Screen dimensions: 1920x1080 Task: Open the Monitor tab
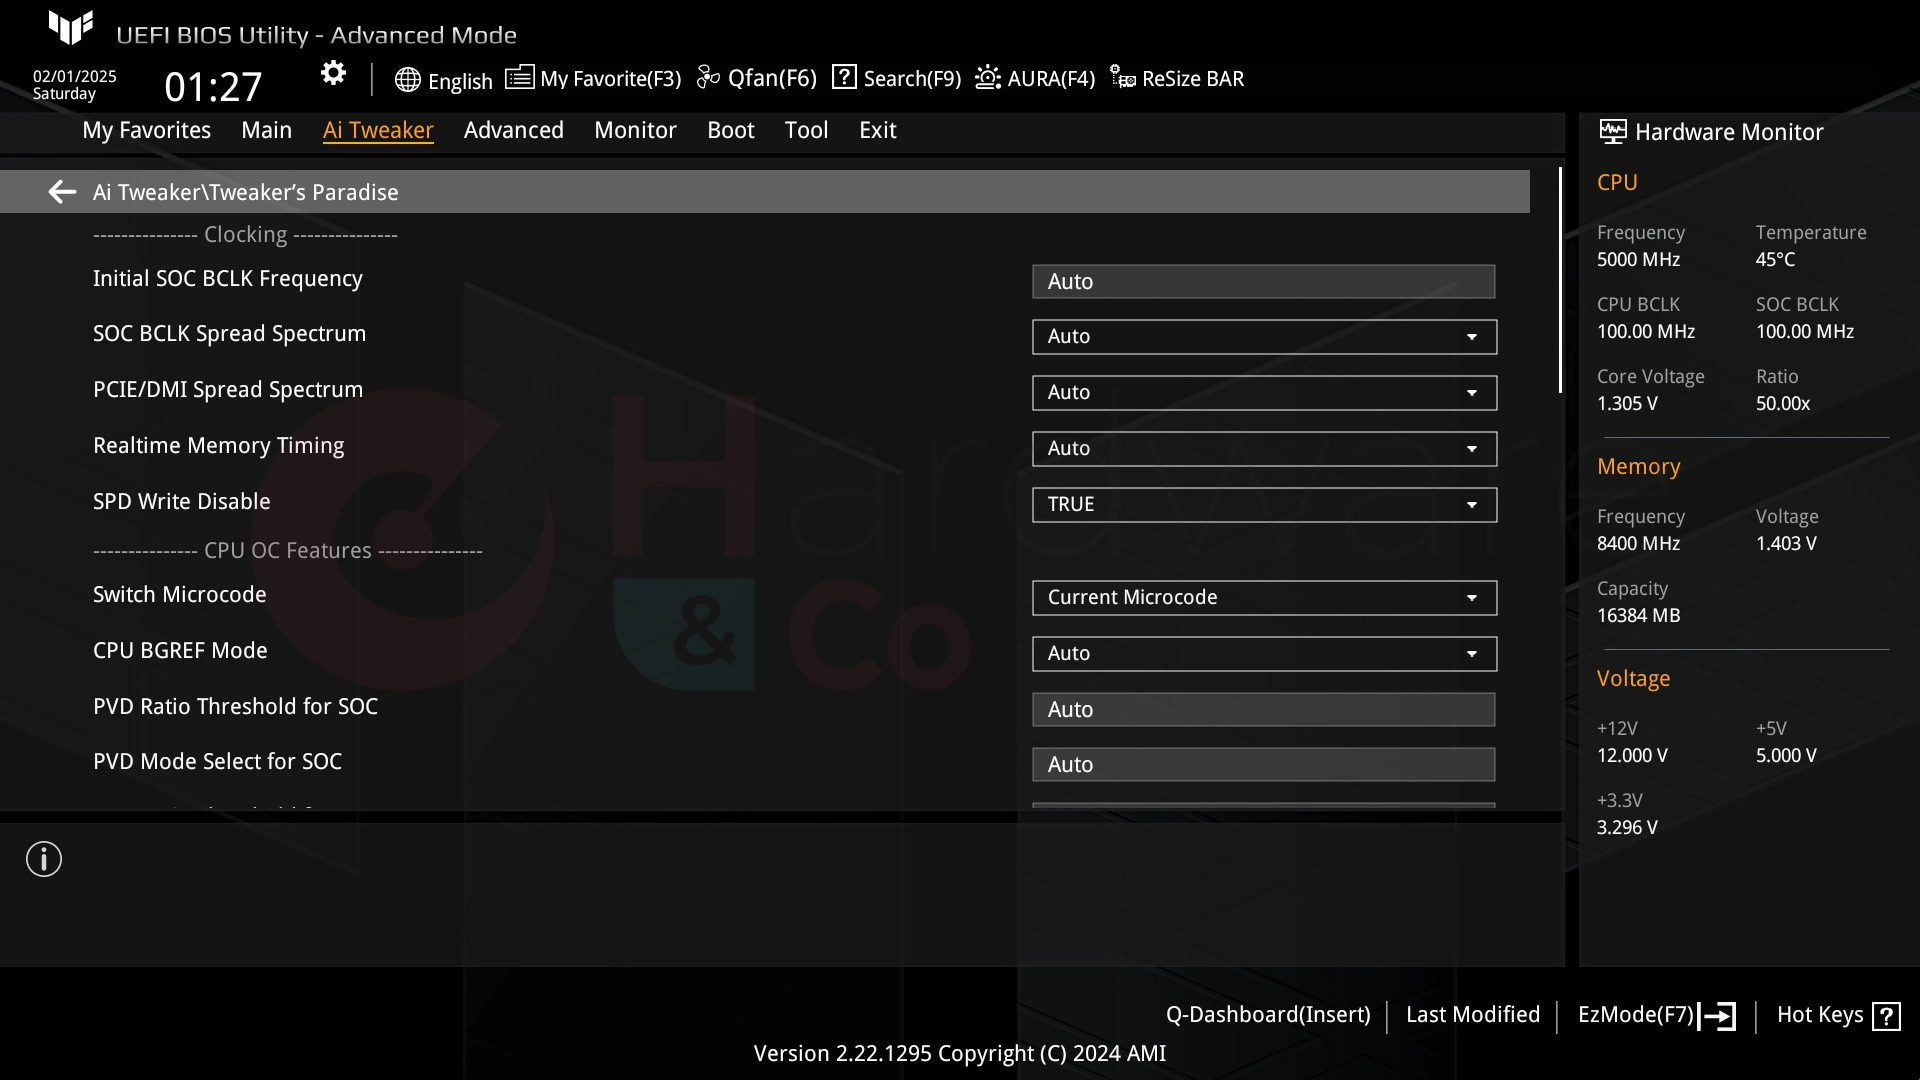point(635,130)
